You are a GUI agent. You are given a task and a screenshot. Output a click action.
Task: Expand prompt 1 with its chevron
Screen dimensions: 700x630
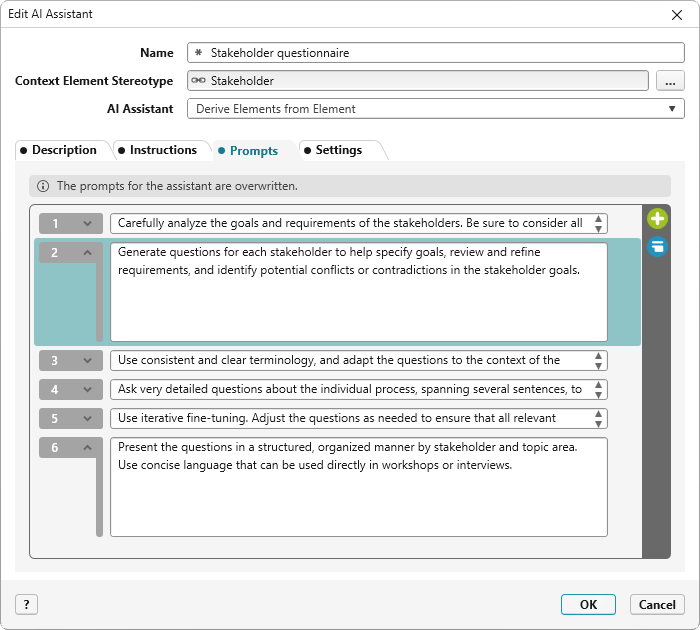(88, 224)
